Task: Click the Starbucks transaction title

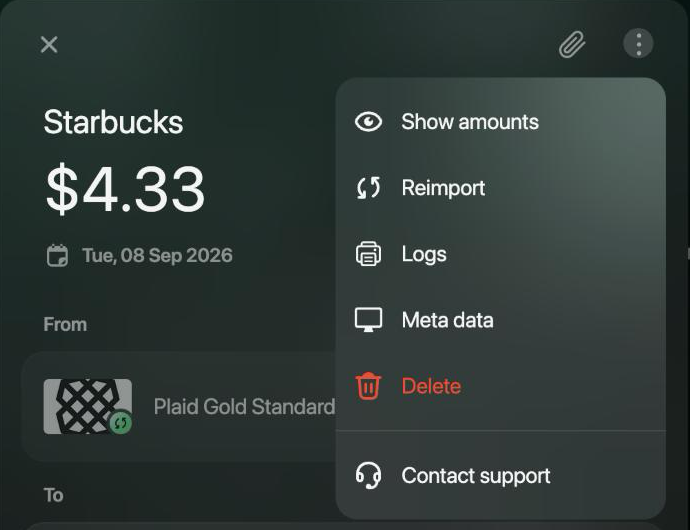Action: click(113, 122)
